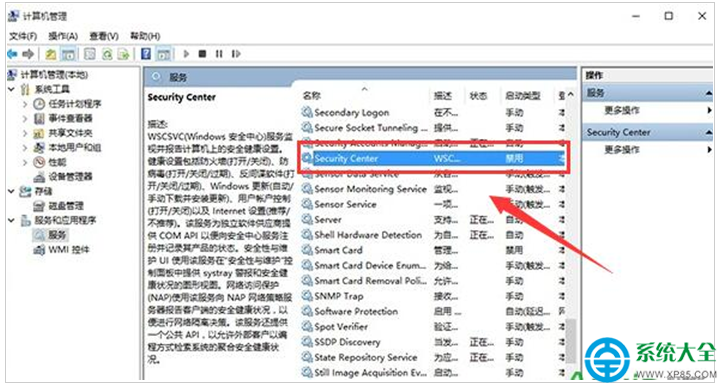Image resolution: width=719 pixels, height=385 pixels.
Task: Select the Sensor Service row
Action: (432, 204)
